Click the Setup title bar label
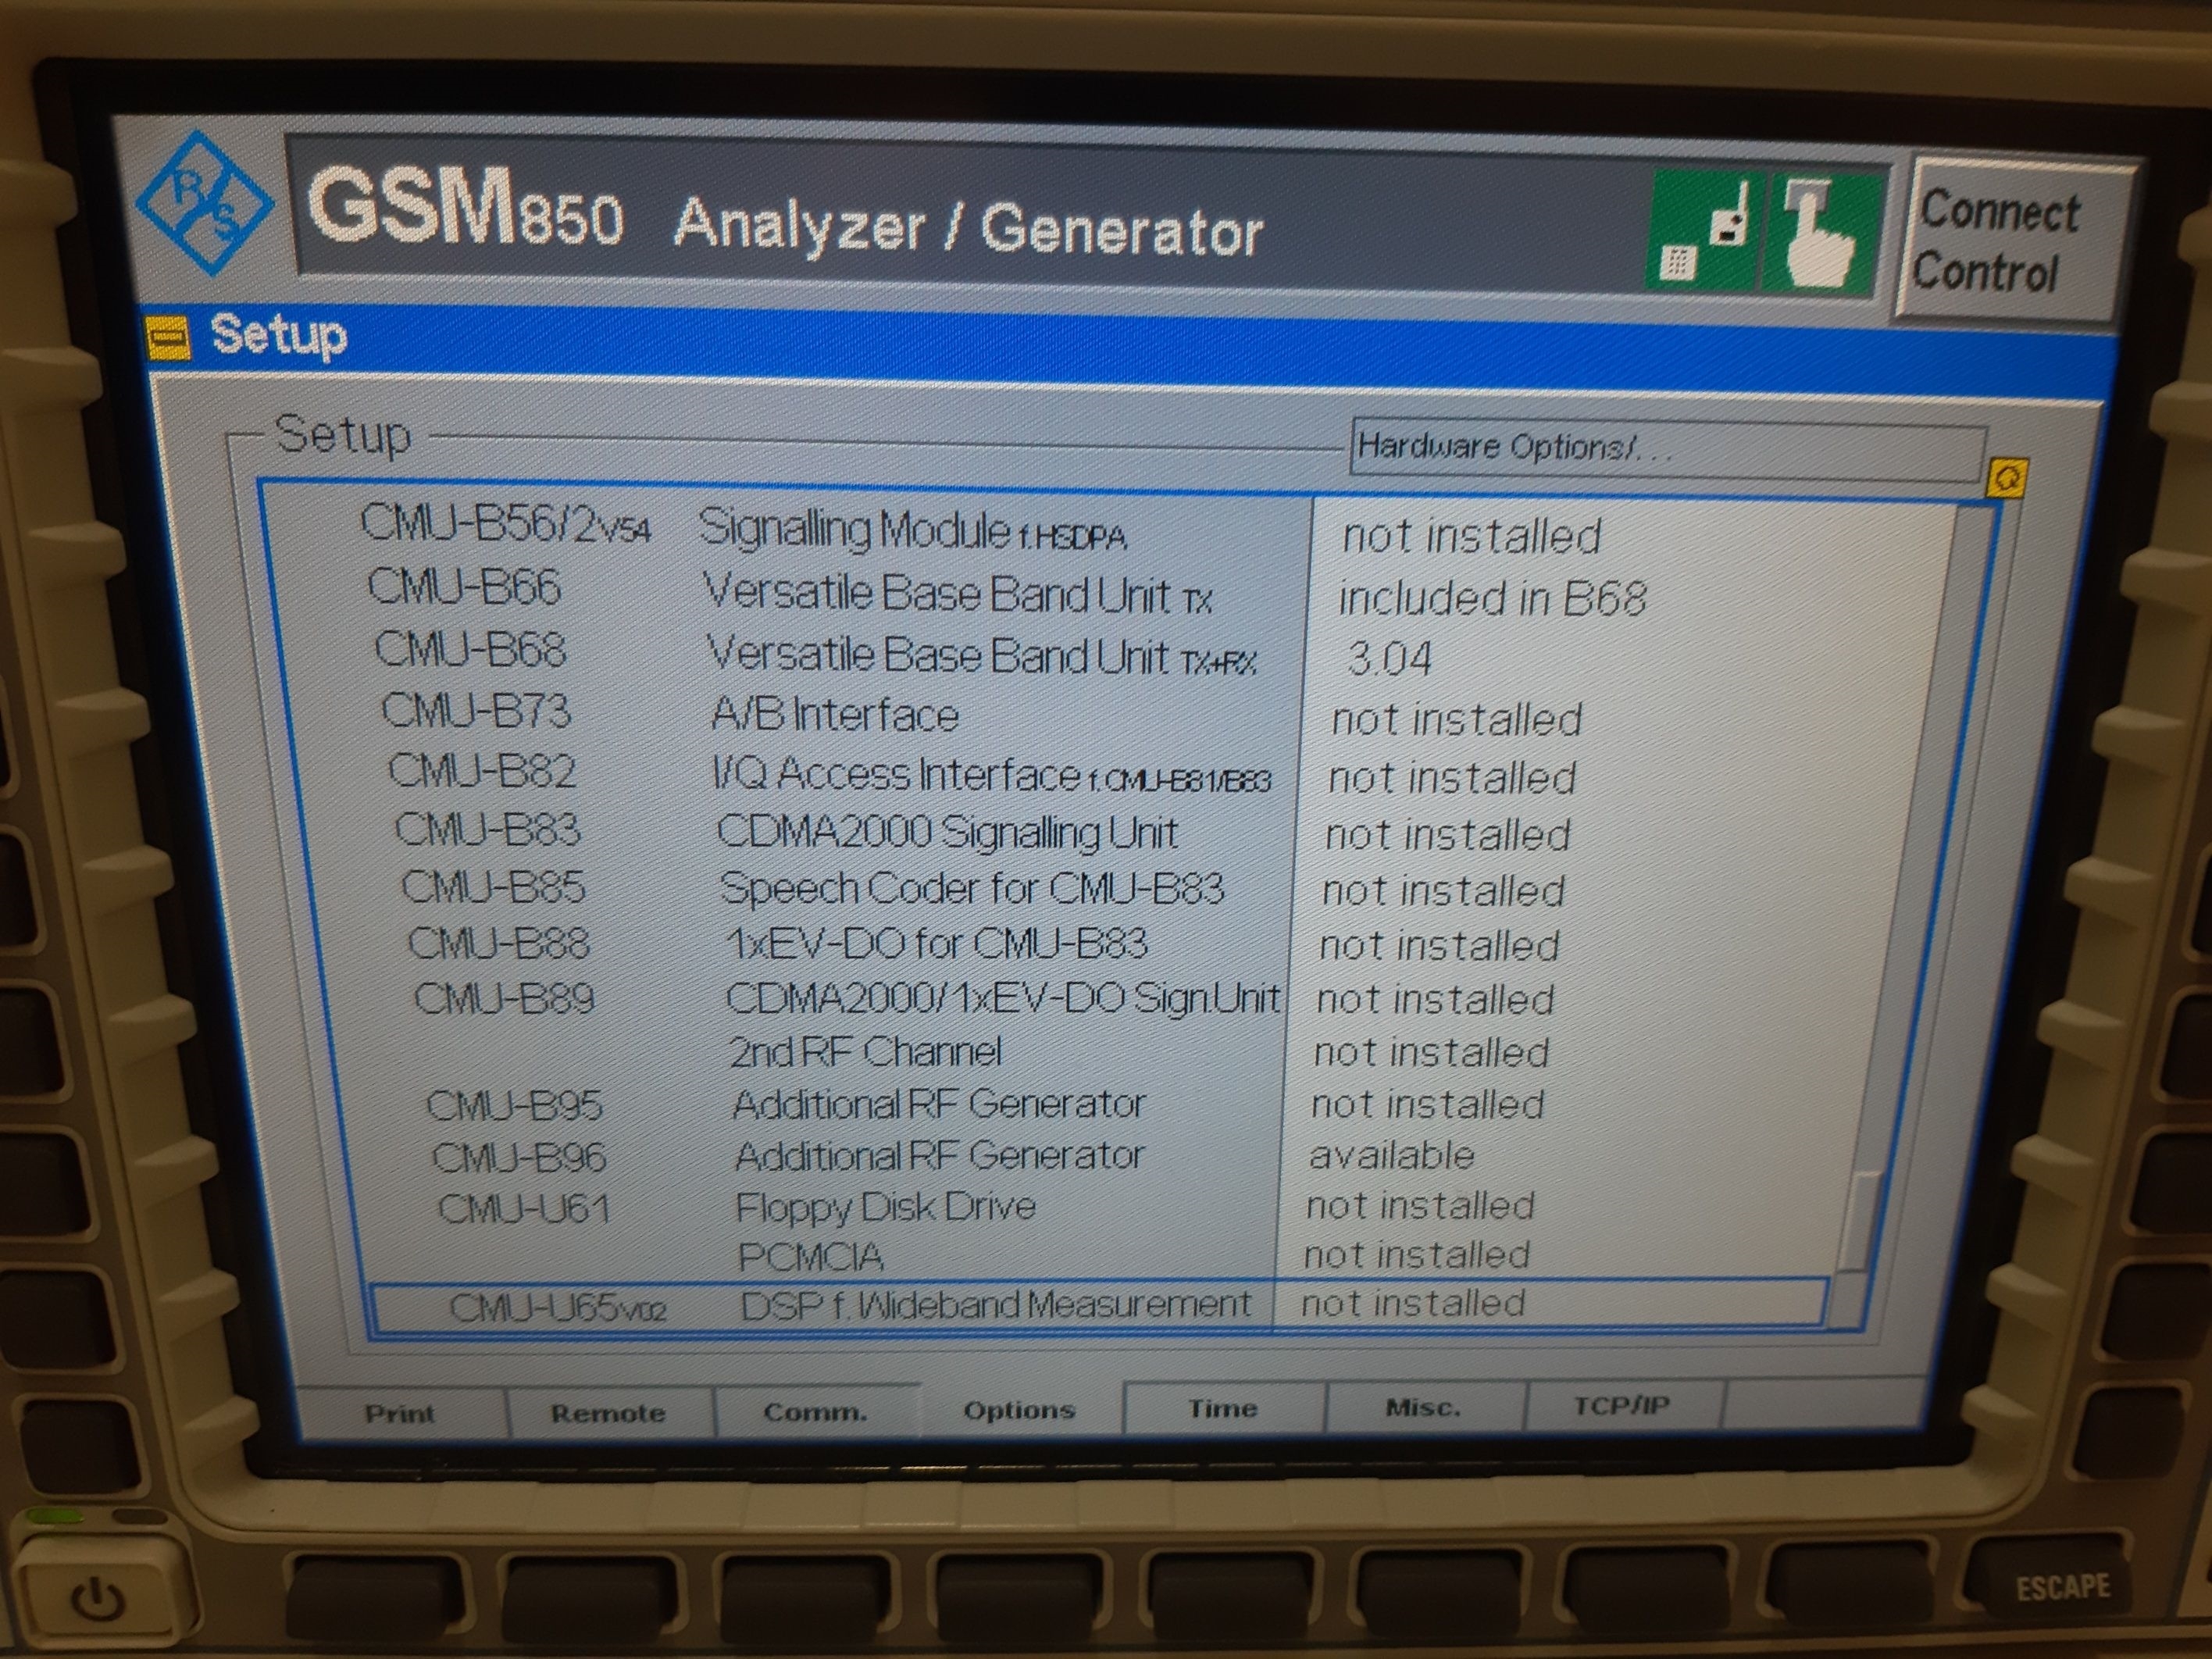This screenshot has height=1659, width=2212. [x=279, y=335]
